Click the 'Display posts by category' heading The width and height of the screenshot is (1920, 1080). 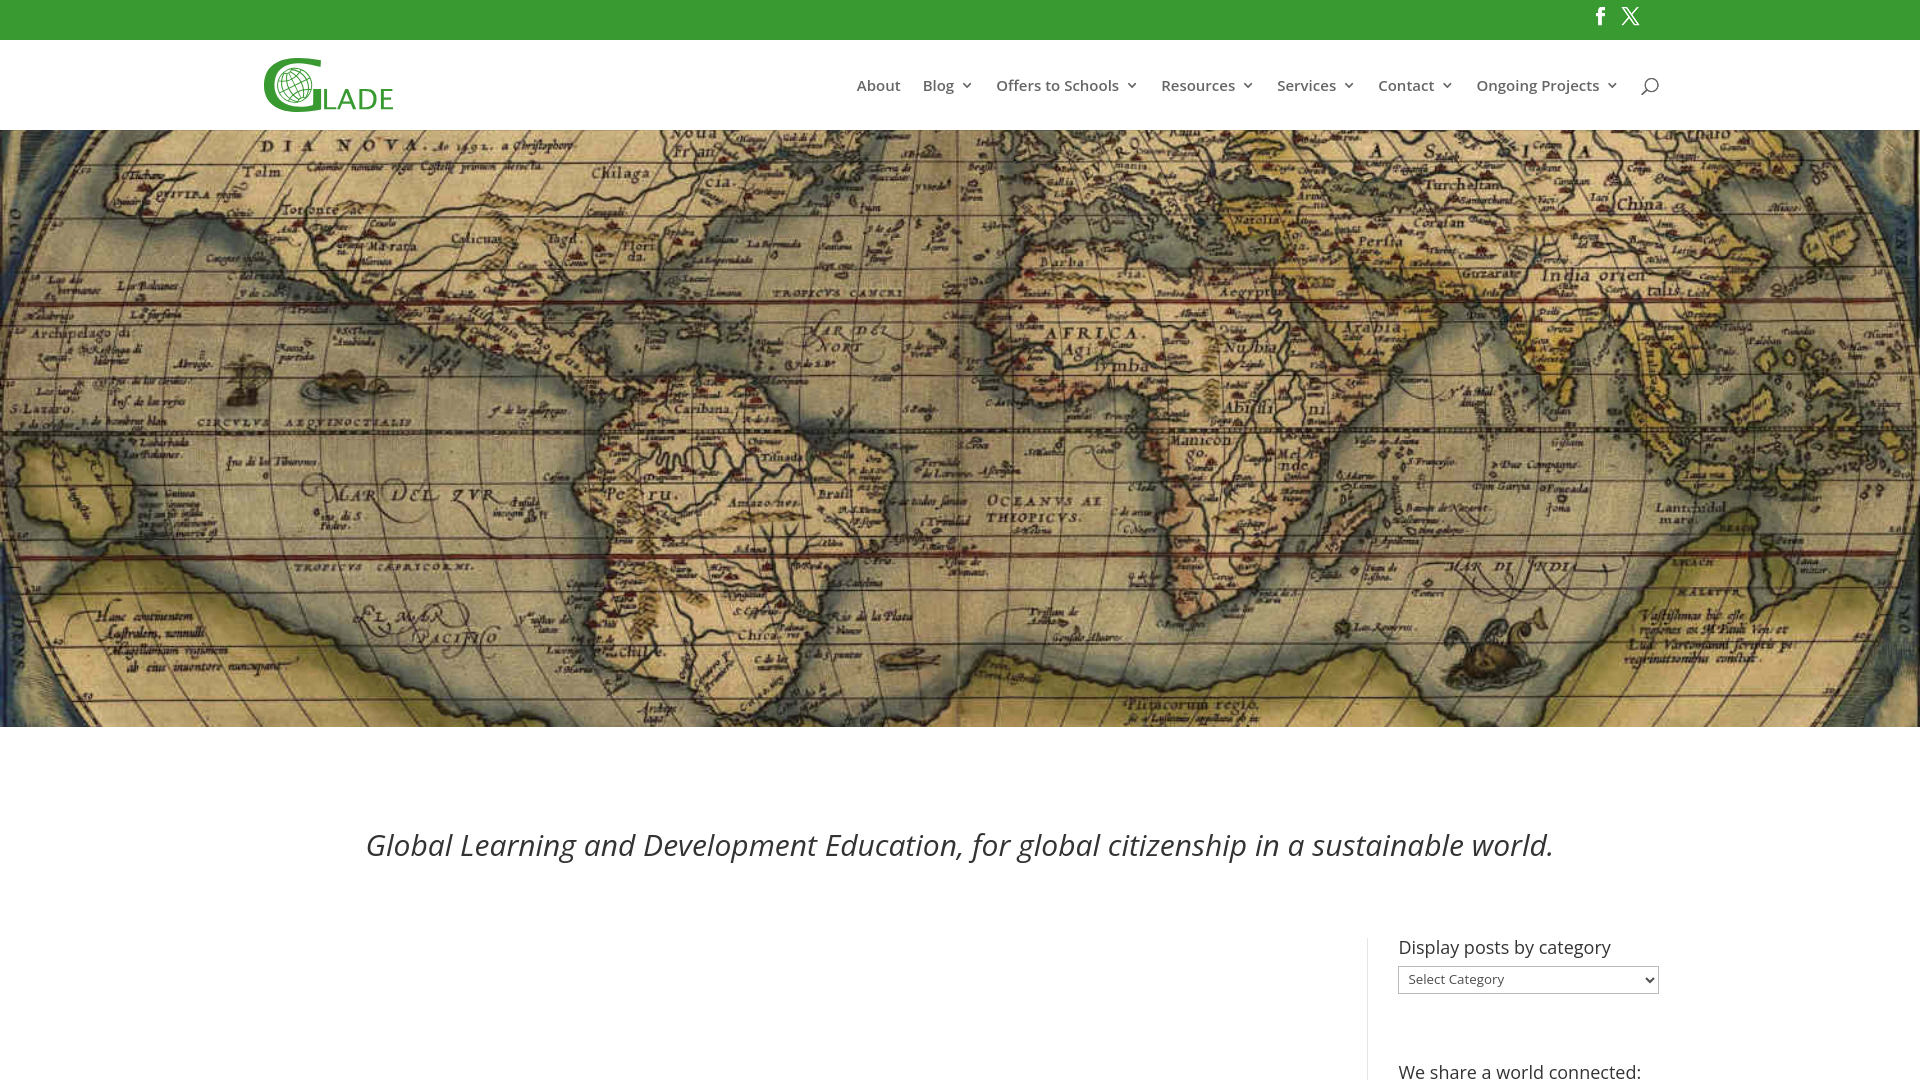pos(1504,948)
